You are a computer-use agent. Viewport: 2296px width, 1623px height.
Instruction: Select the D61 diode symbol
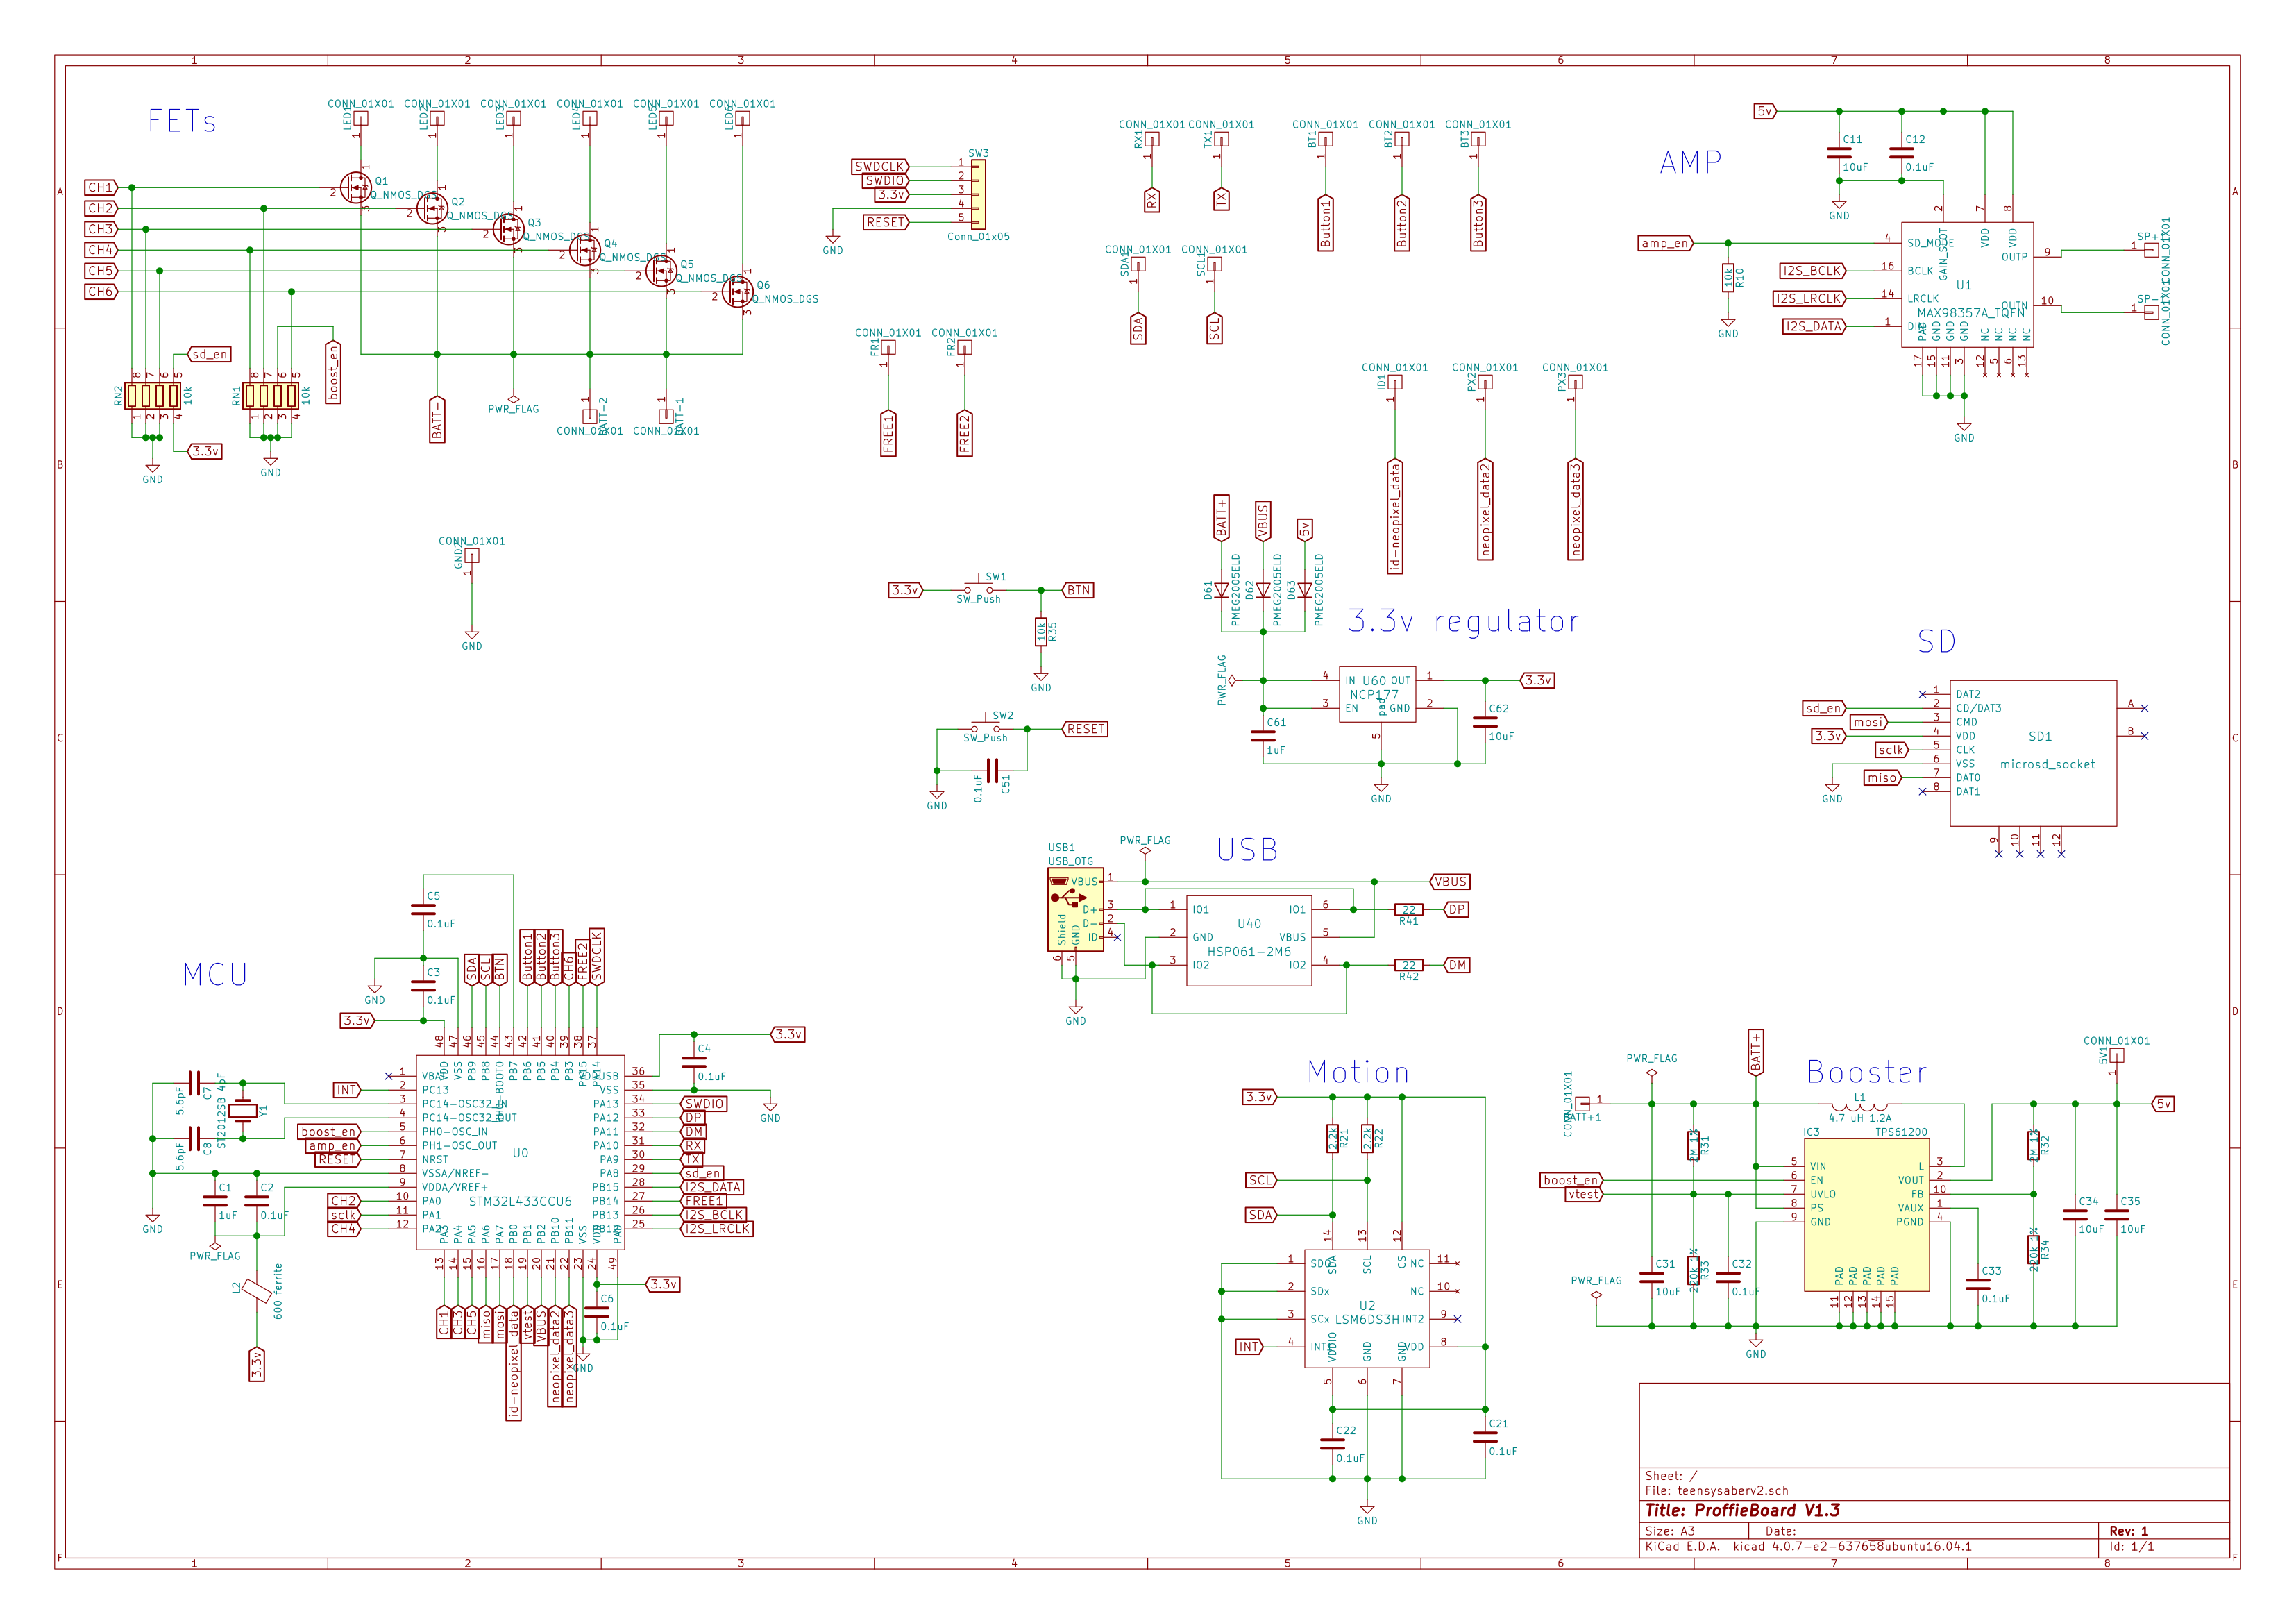[1221, 590]
